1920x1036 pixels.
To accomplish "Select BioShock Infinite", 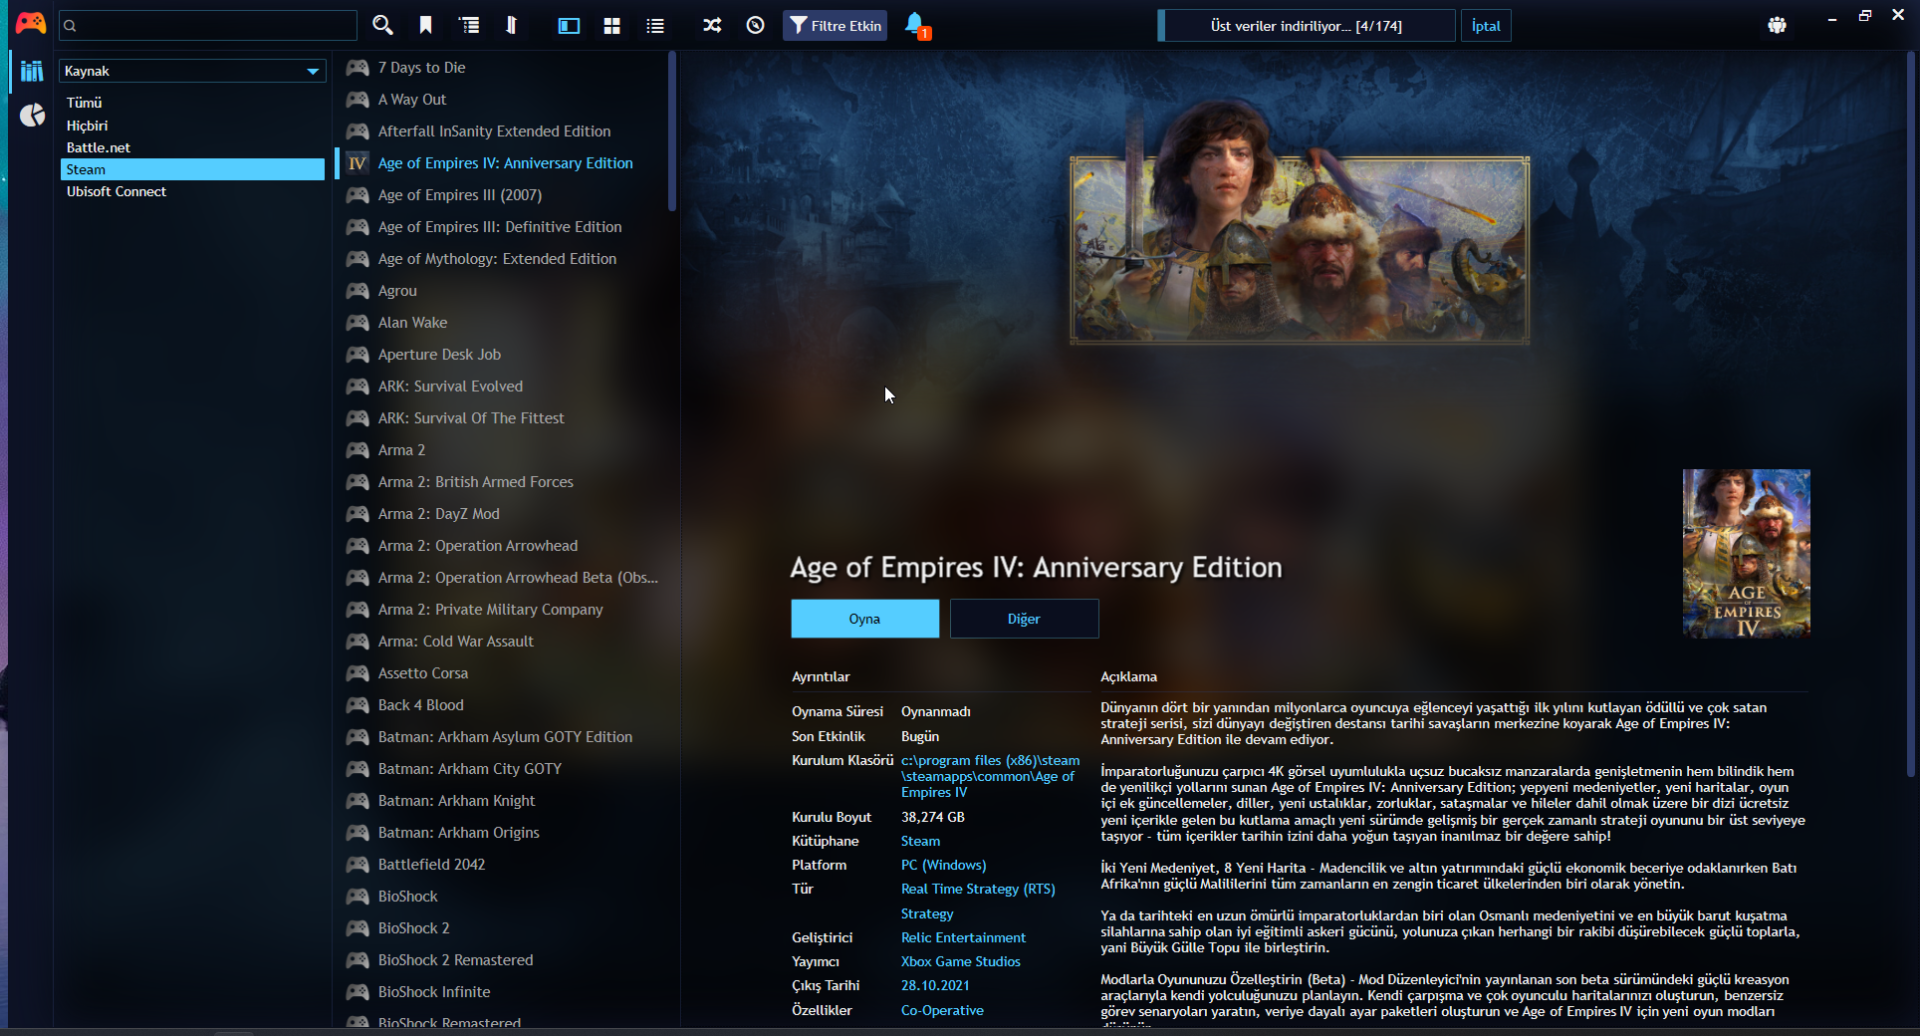I will tap(505, 993).
